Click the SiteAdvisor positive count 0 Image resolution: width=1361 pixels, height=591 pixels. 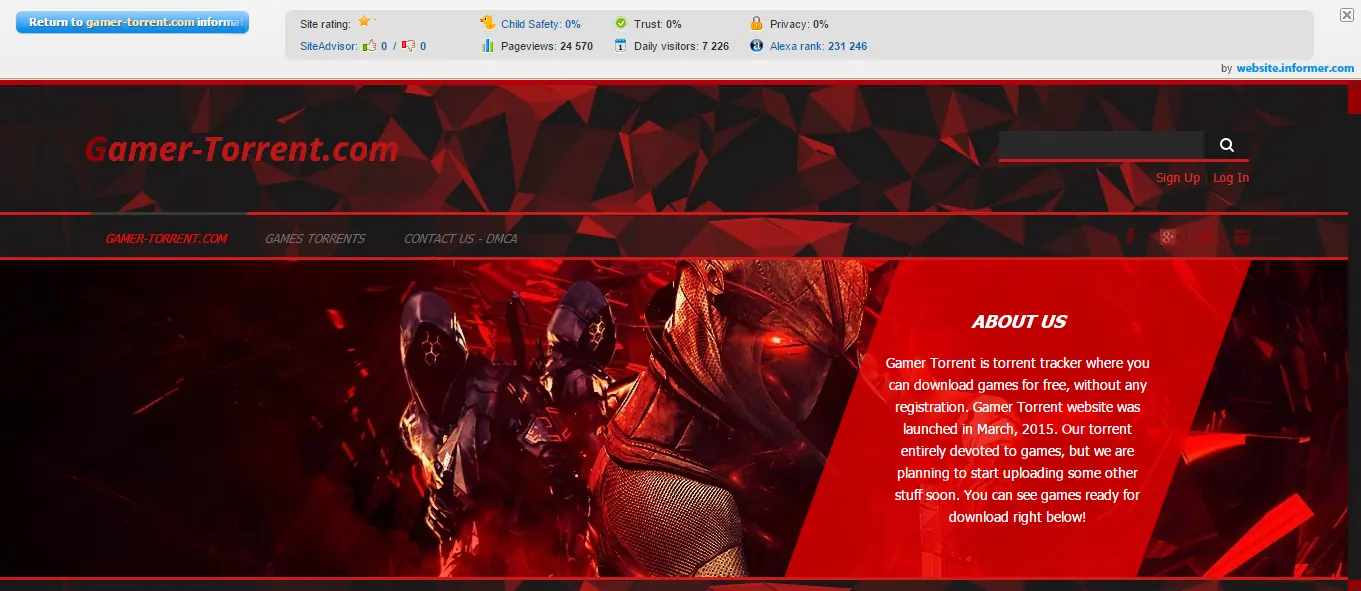point(384,46)
